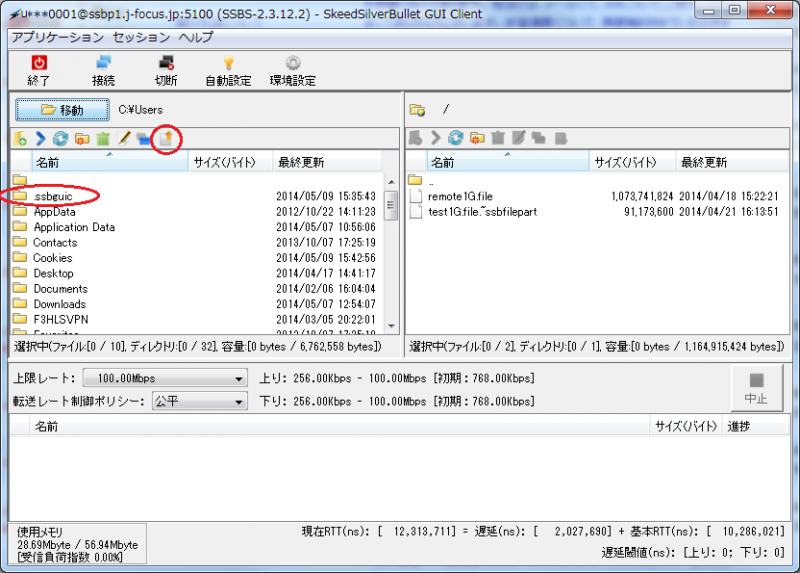Screen dimensions: 800x573
Task: Click the local pane rename pencil icon
Action: click(x=123, y=139)
